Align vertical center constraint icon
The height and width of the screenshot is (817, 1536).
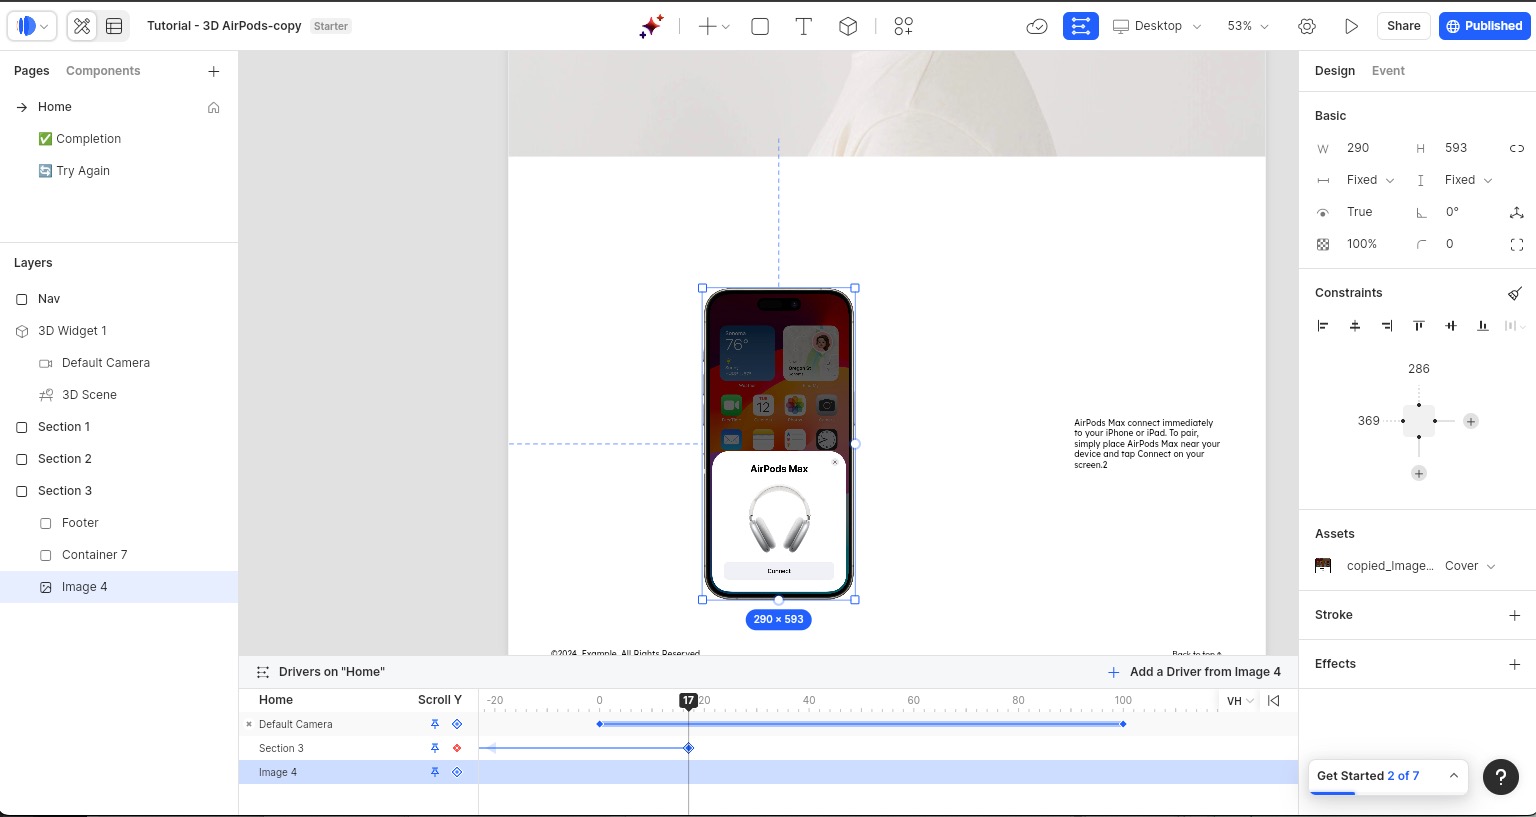tap(1451, 325)
